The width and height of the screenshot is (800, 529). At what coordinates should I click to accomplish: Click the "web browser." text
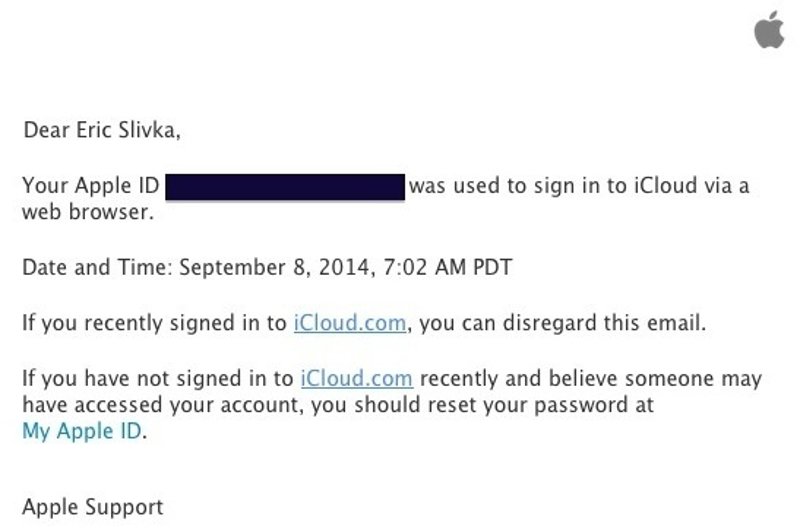[x=88, y=213]
